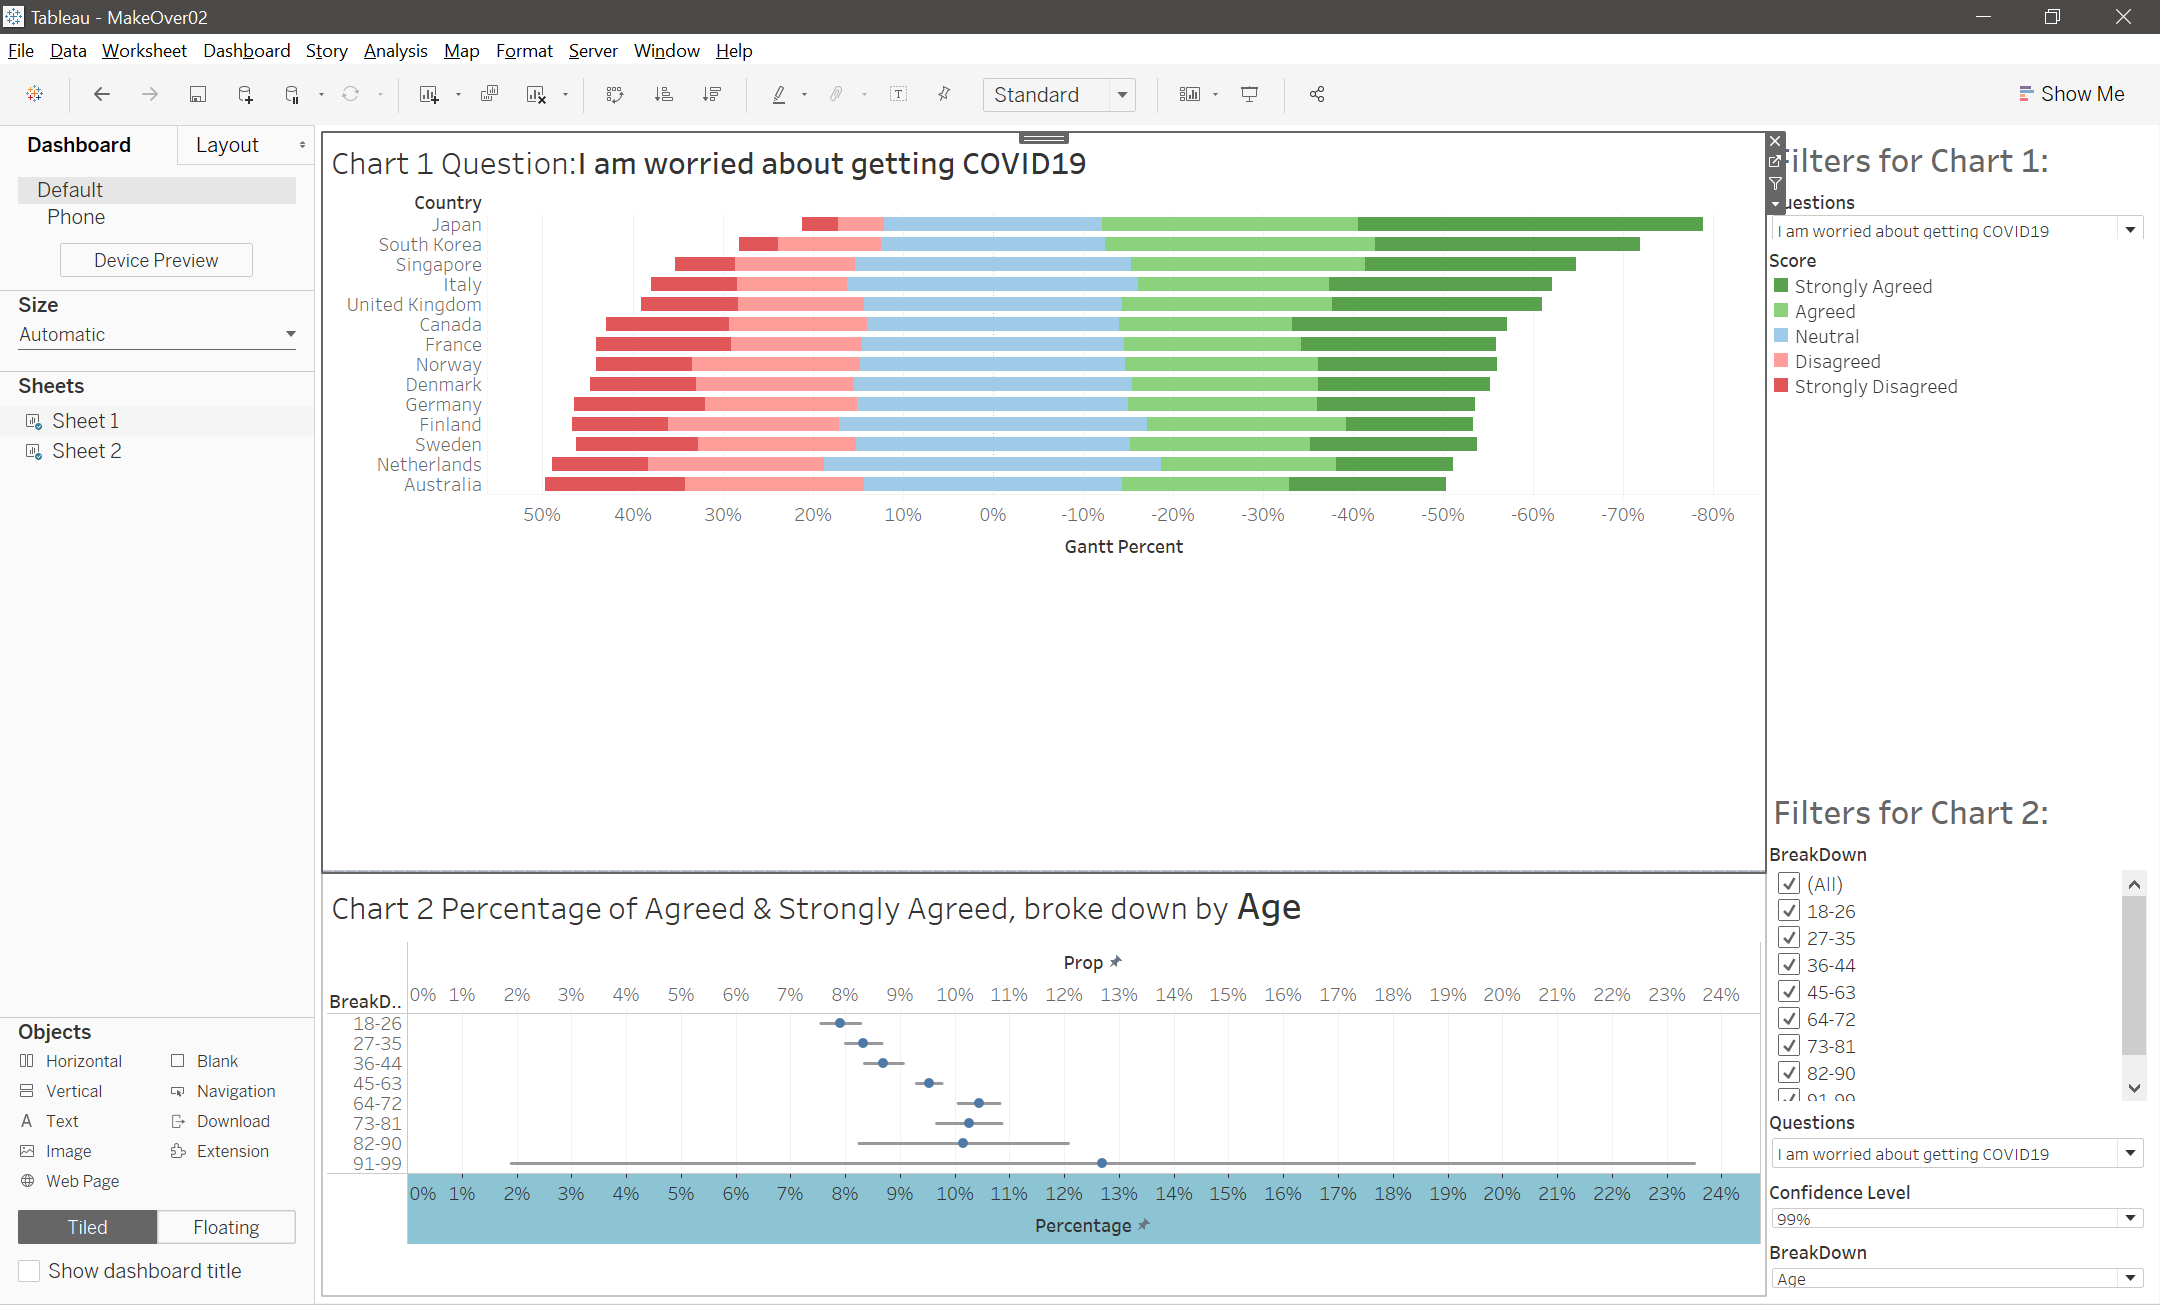The height and width of the screenshot is (1305, 2160).
Task: Click the Presentation Mode icon
Action: 1249,94
